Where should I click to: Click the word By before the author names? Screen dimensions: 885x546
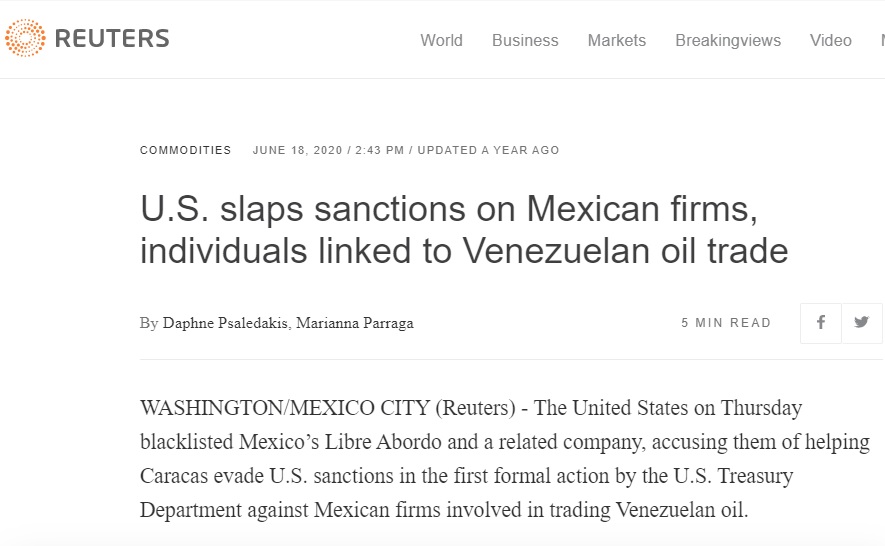[149, 323]
